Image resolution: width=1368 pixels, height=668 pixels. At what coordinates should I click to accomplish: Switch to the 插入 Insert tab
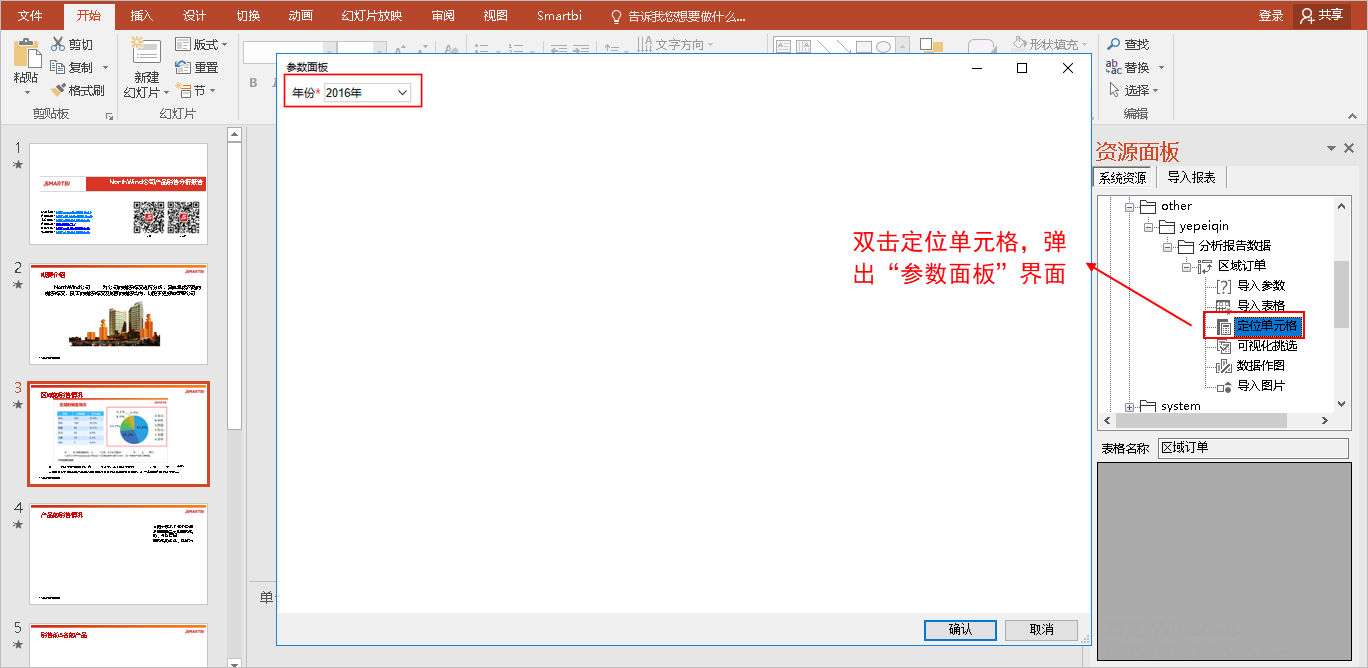tap(142, 15)
